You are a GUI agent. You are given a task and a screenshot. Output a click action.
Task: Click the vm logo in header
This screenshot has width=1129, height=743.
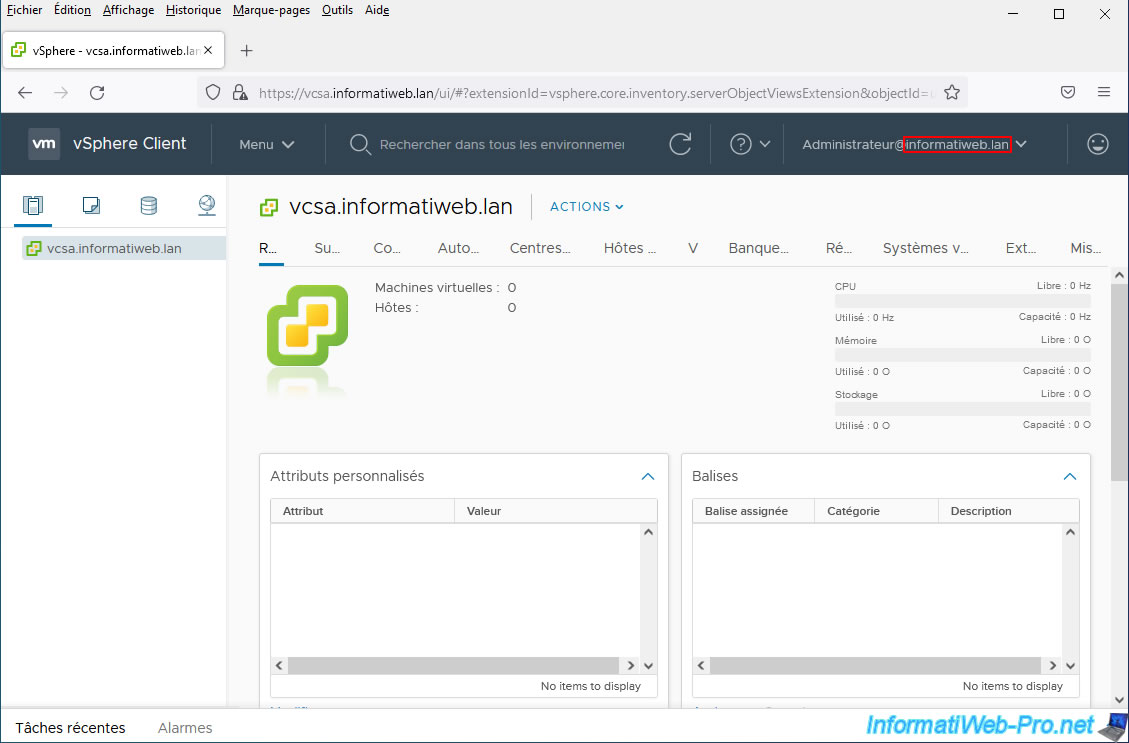pyautogui.click(x=44, y=144)
